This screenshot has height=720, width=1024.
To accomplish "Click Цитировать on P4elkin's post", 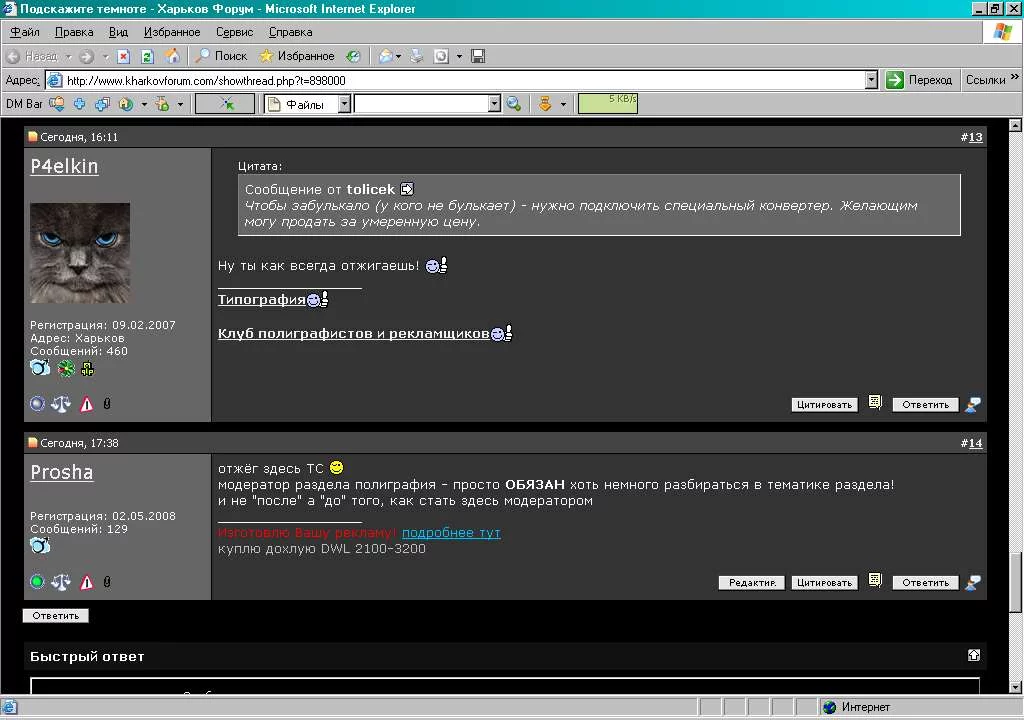I will [824, 404].
